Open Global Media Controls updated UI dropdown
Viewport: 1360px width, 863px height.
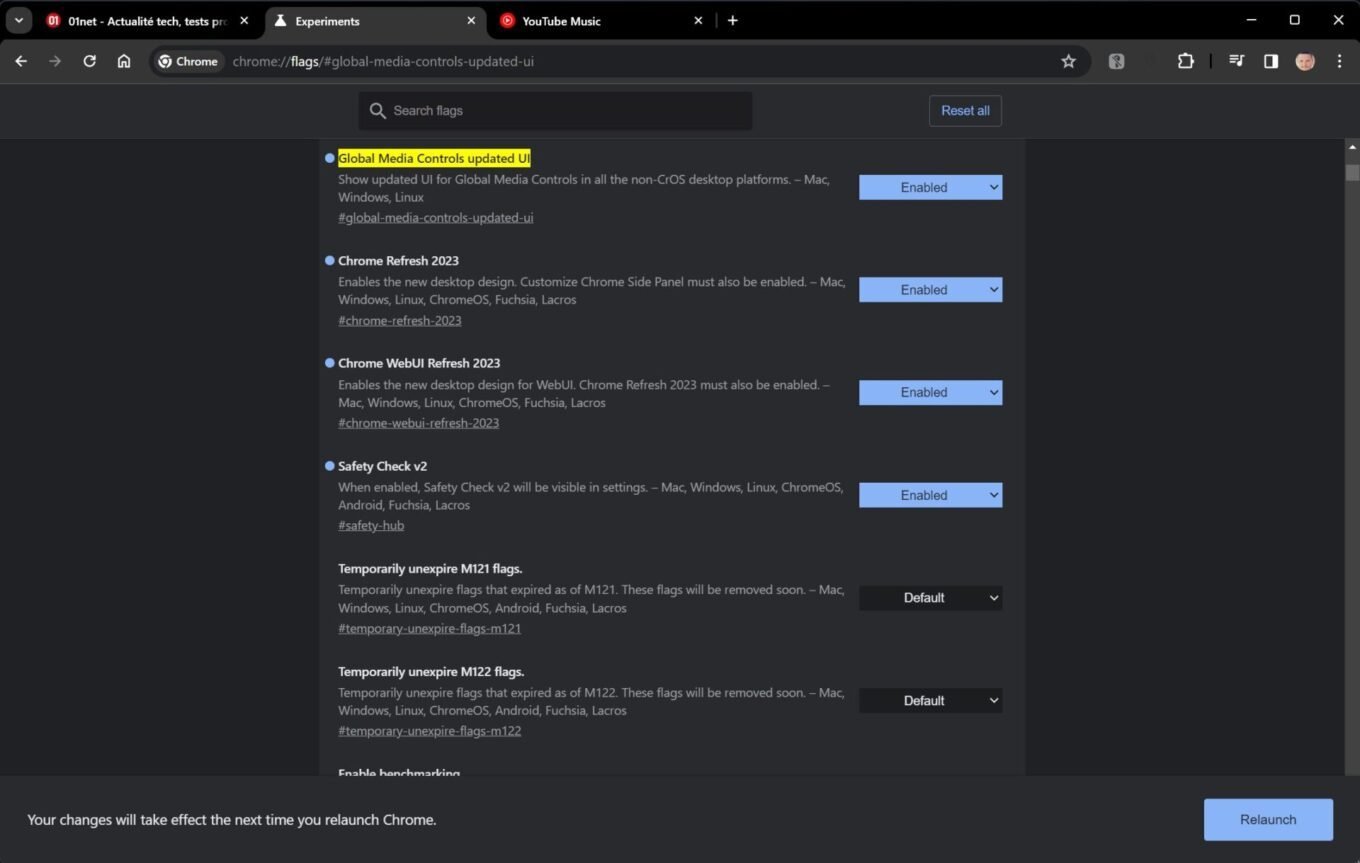930,187
